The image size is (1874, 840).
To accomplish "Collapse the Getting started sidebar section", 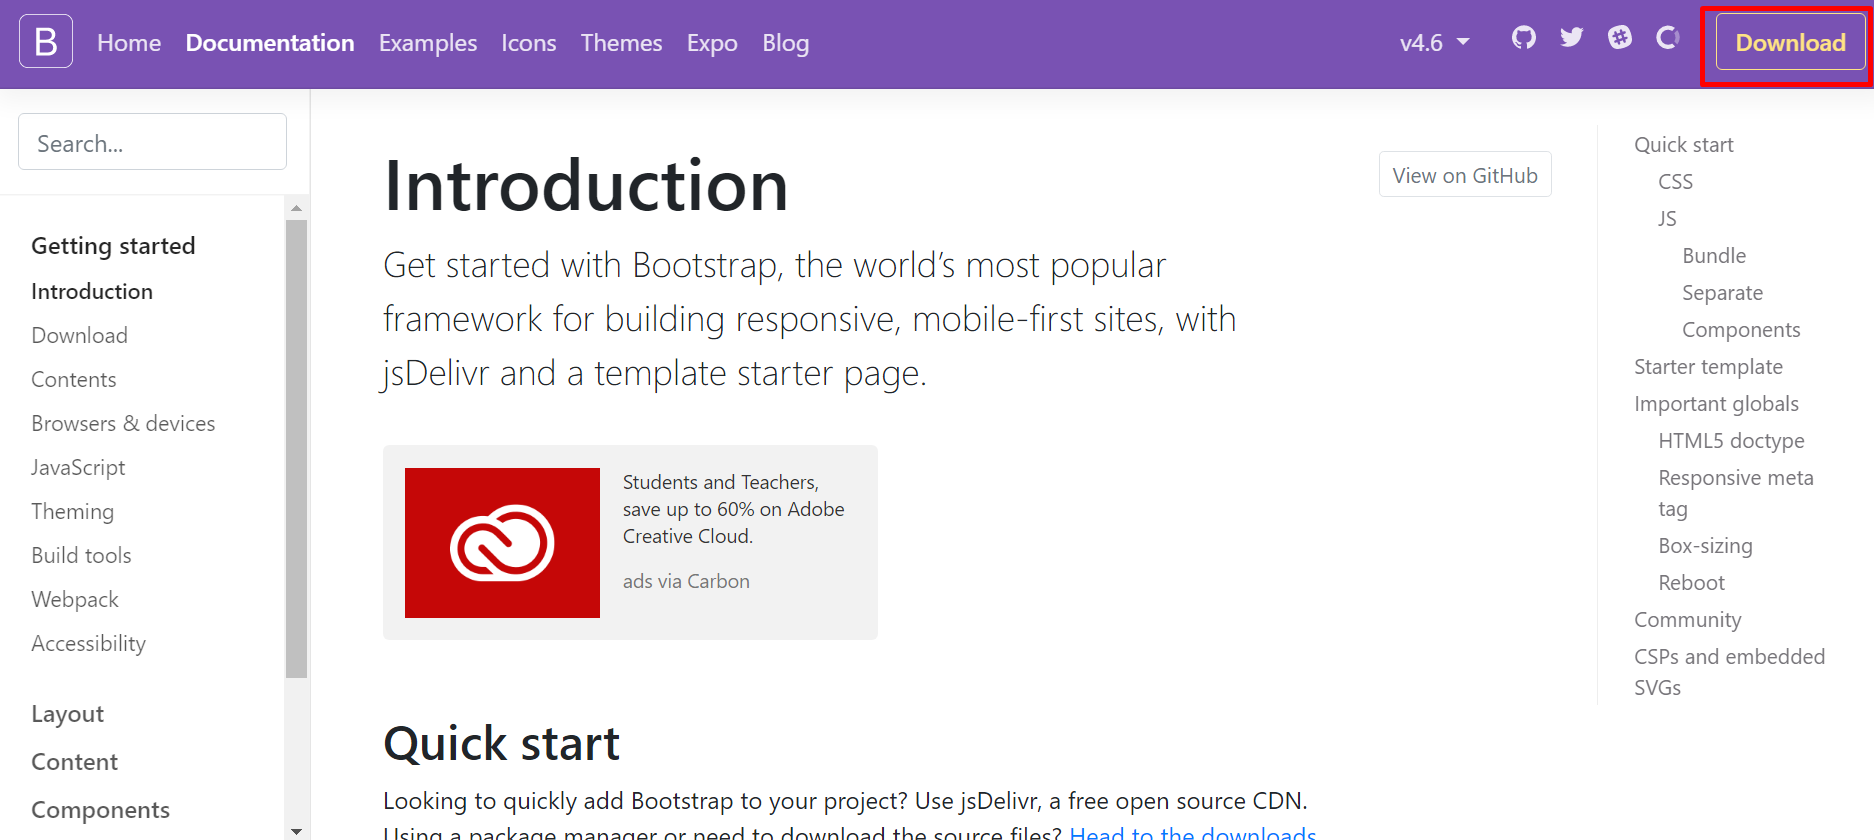I will tap(113, 246).
